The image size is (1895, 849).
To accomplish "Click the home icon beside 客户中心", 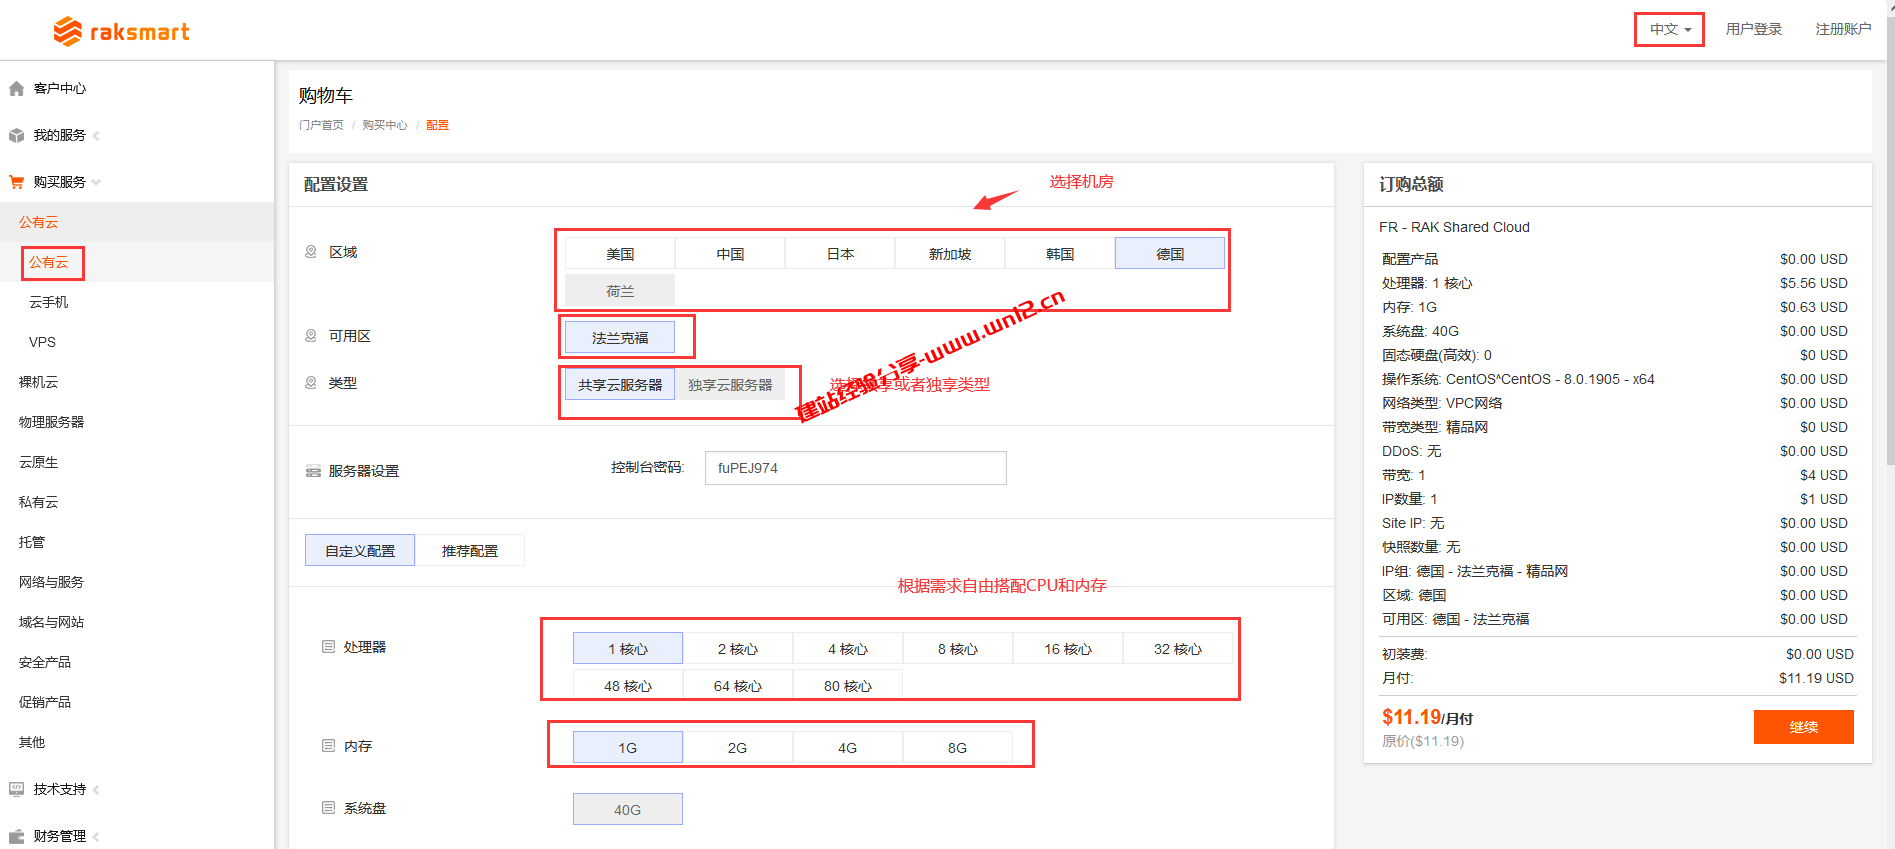I will [16, 88].
